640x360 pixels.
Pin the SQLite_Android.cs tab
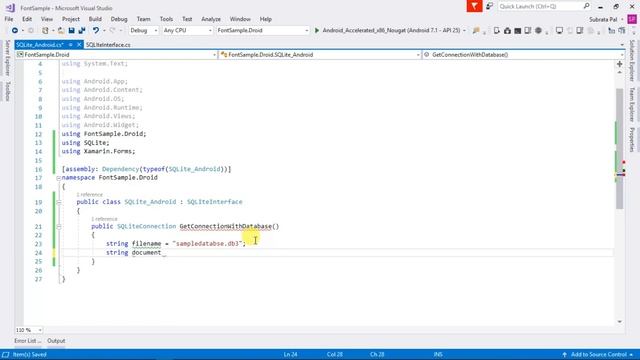[70, 45]
